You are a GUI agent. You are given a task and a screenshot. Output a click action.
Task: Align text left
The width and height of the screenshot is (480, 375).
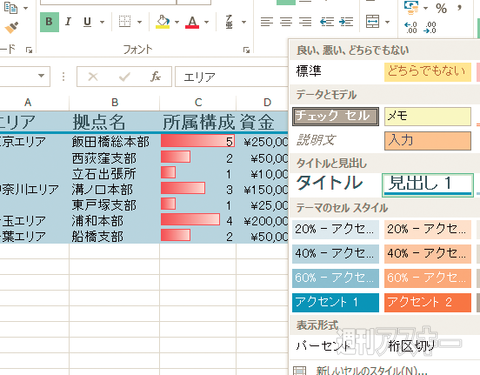click(x=267, y=22)
